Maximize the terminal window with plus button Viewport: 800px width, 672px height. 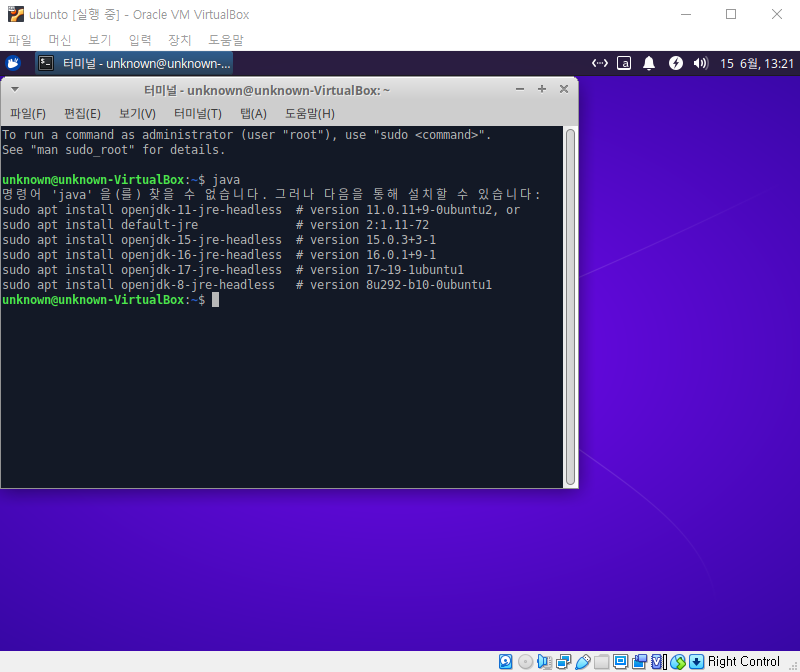(x=542, y=89)
